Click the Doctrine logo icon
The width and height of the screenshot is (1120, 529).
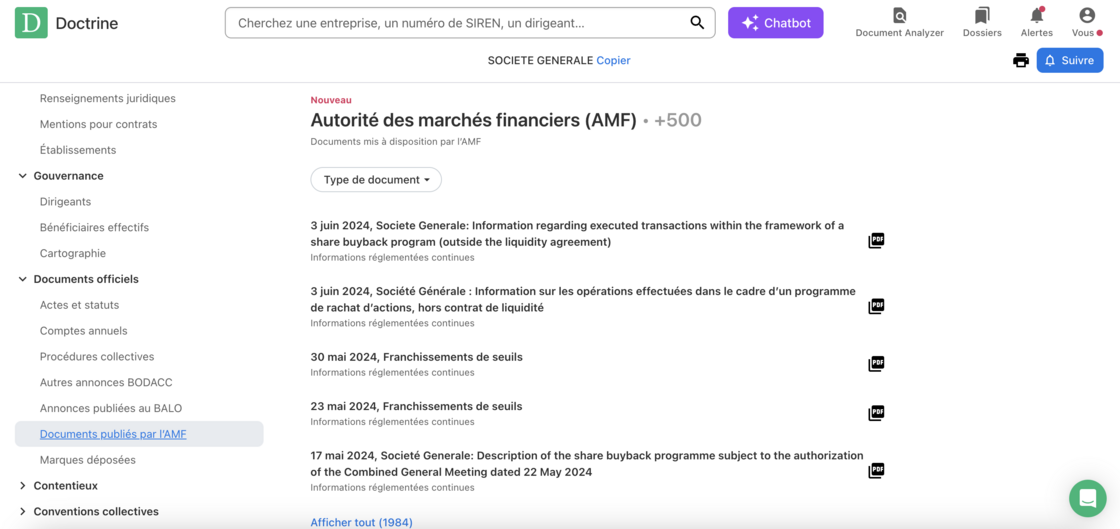pyautogui.click(x=31, y=23)
